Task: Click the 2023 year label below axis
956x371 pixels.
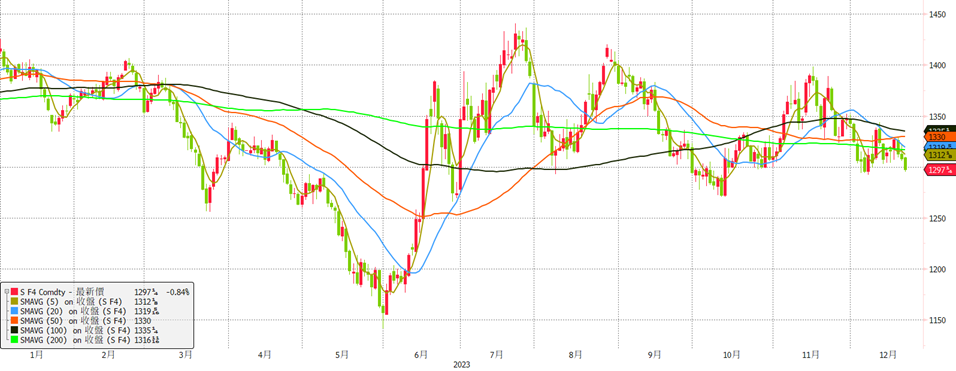Action: 463,364
